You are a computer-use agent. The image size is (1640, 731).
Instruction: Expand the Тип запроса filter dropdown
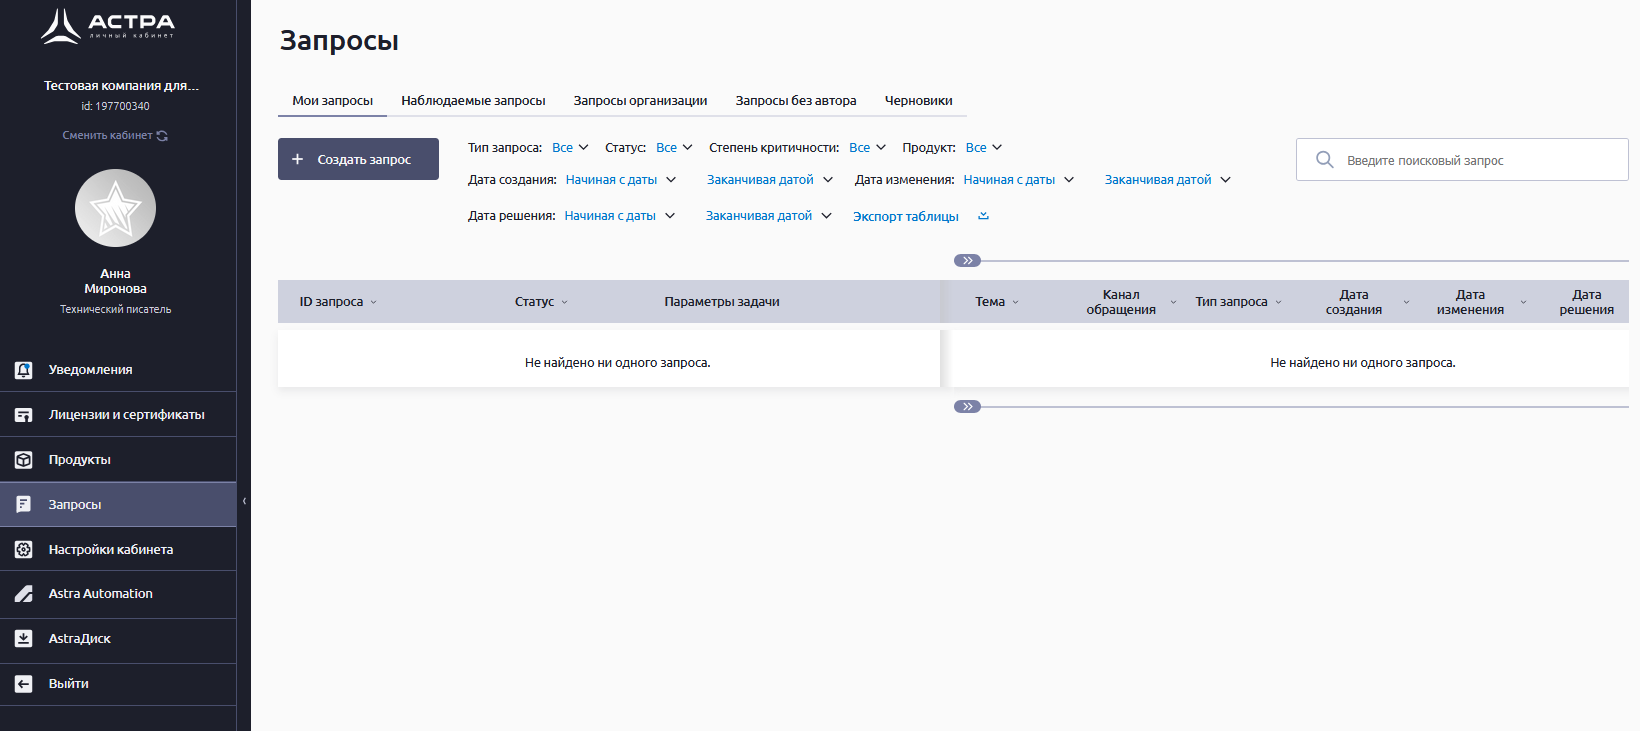[570, 148]
